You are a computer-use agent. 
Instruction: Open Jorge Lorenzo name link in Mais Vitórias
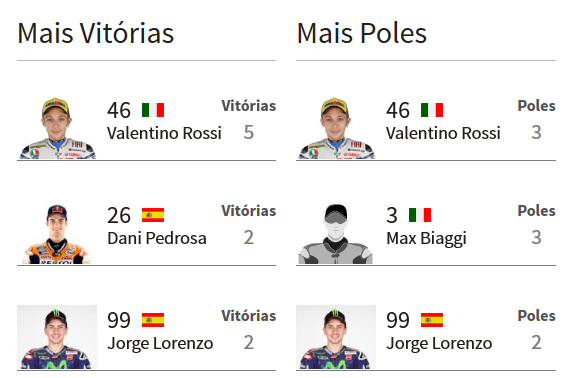coord(160,344)
